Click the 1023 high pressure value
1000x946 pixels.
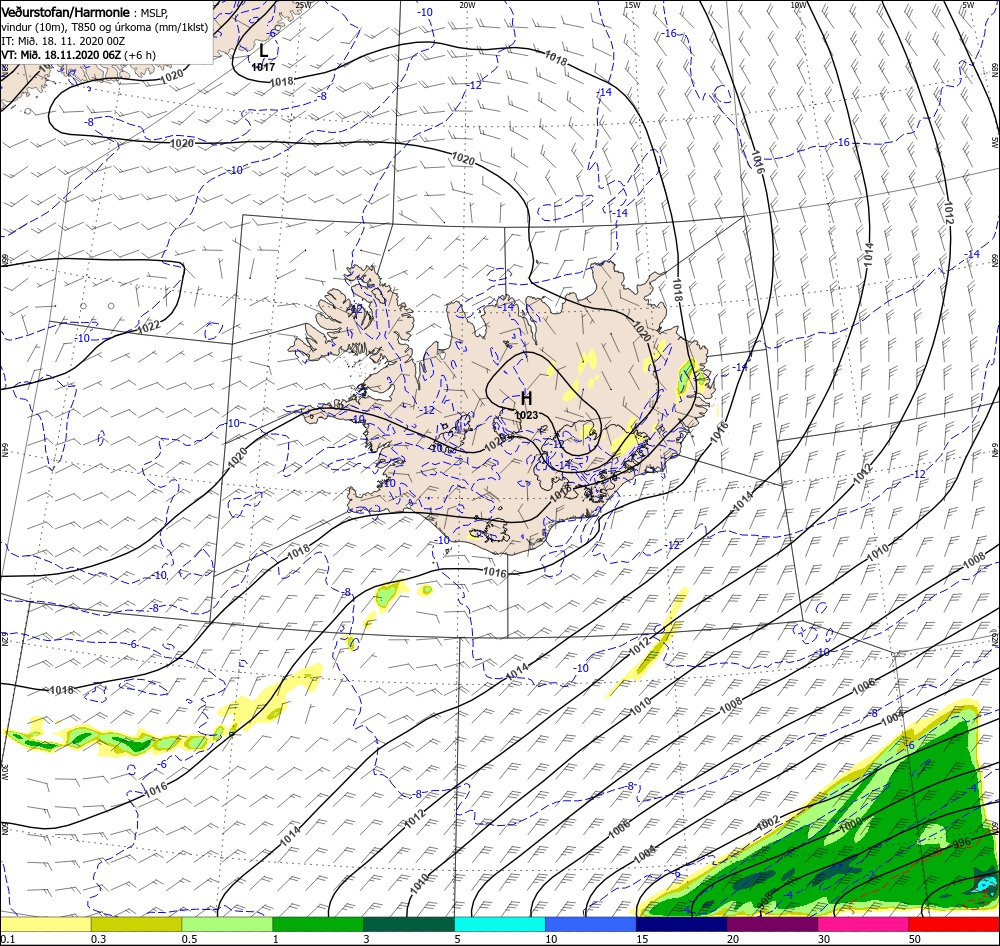pos(527,415)
